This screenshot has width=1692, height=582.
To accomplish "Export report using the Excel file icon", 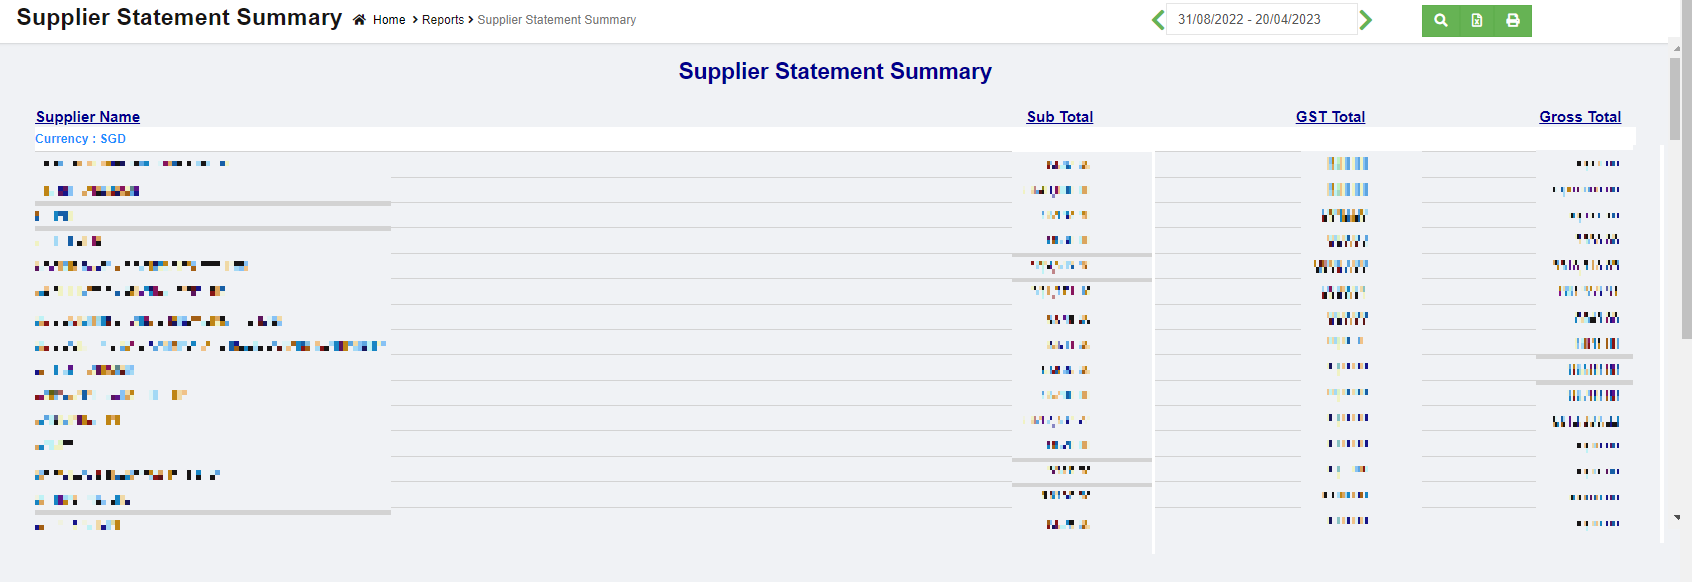I will click(x=1477, y=21).
